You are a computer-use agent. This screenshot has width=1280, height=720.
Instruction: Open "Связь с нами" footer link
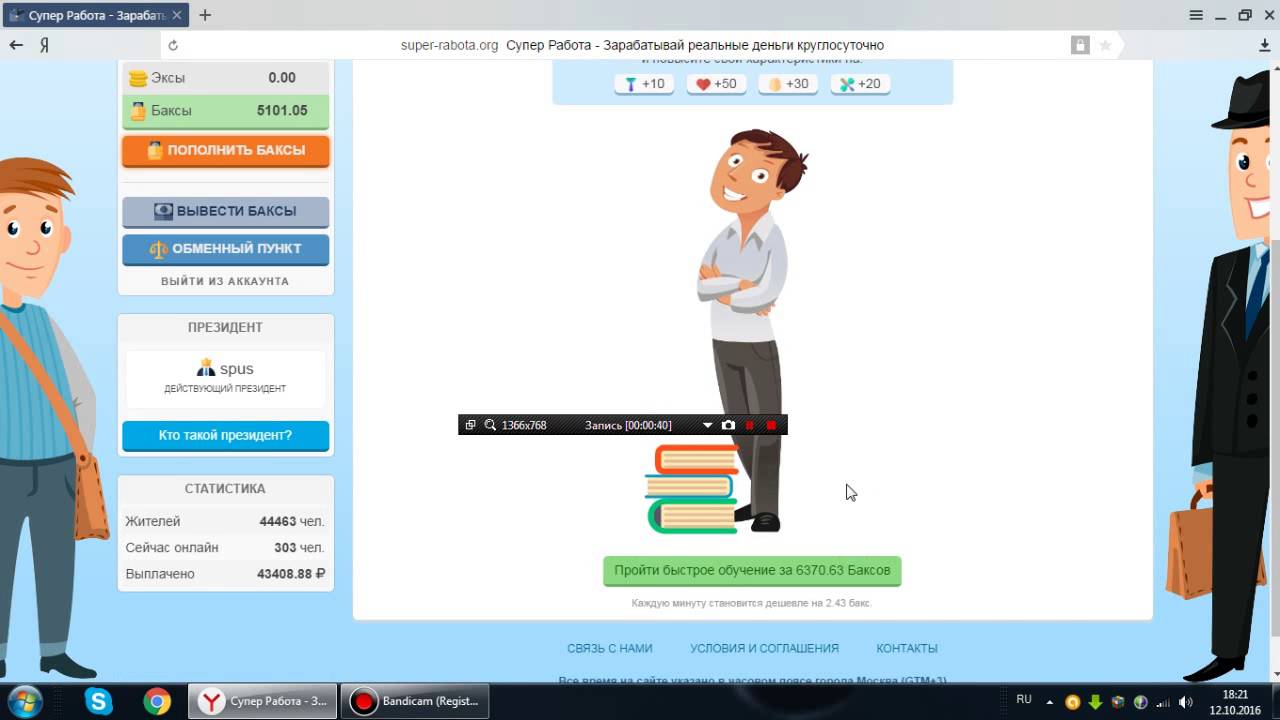(610, 648)
